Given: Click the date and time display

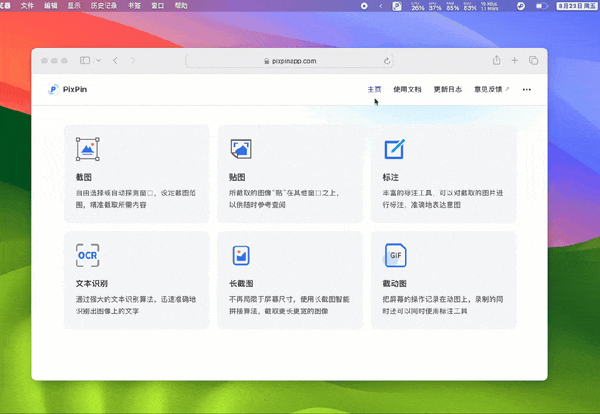Looking at the screenshot, I should click(577, 6).
